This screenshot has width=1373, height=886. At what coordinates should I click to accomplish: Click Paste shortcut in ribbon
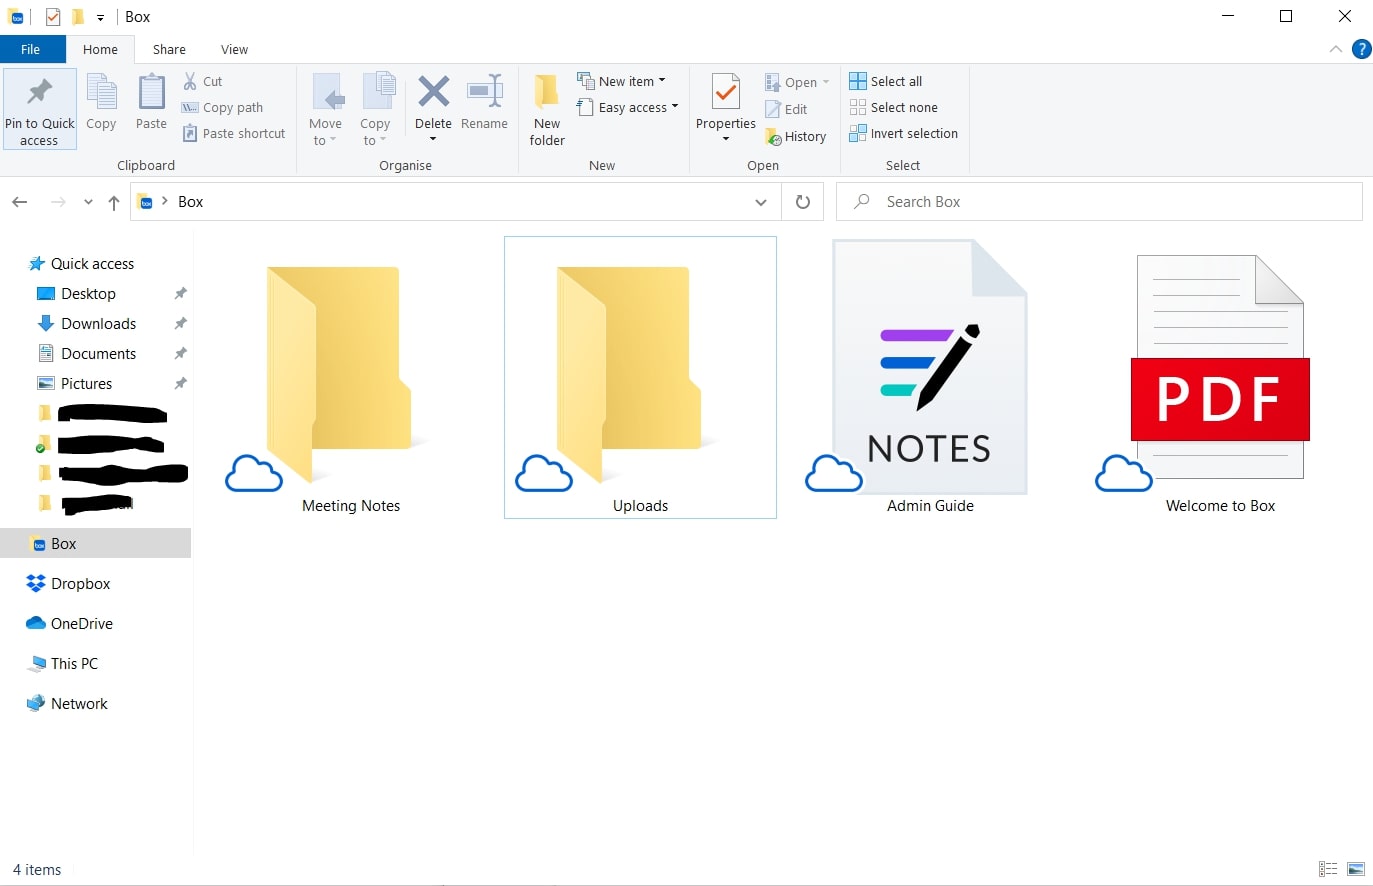coord(233,133)
